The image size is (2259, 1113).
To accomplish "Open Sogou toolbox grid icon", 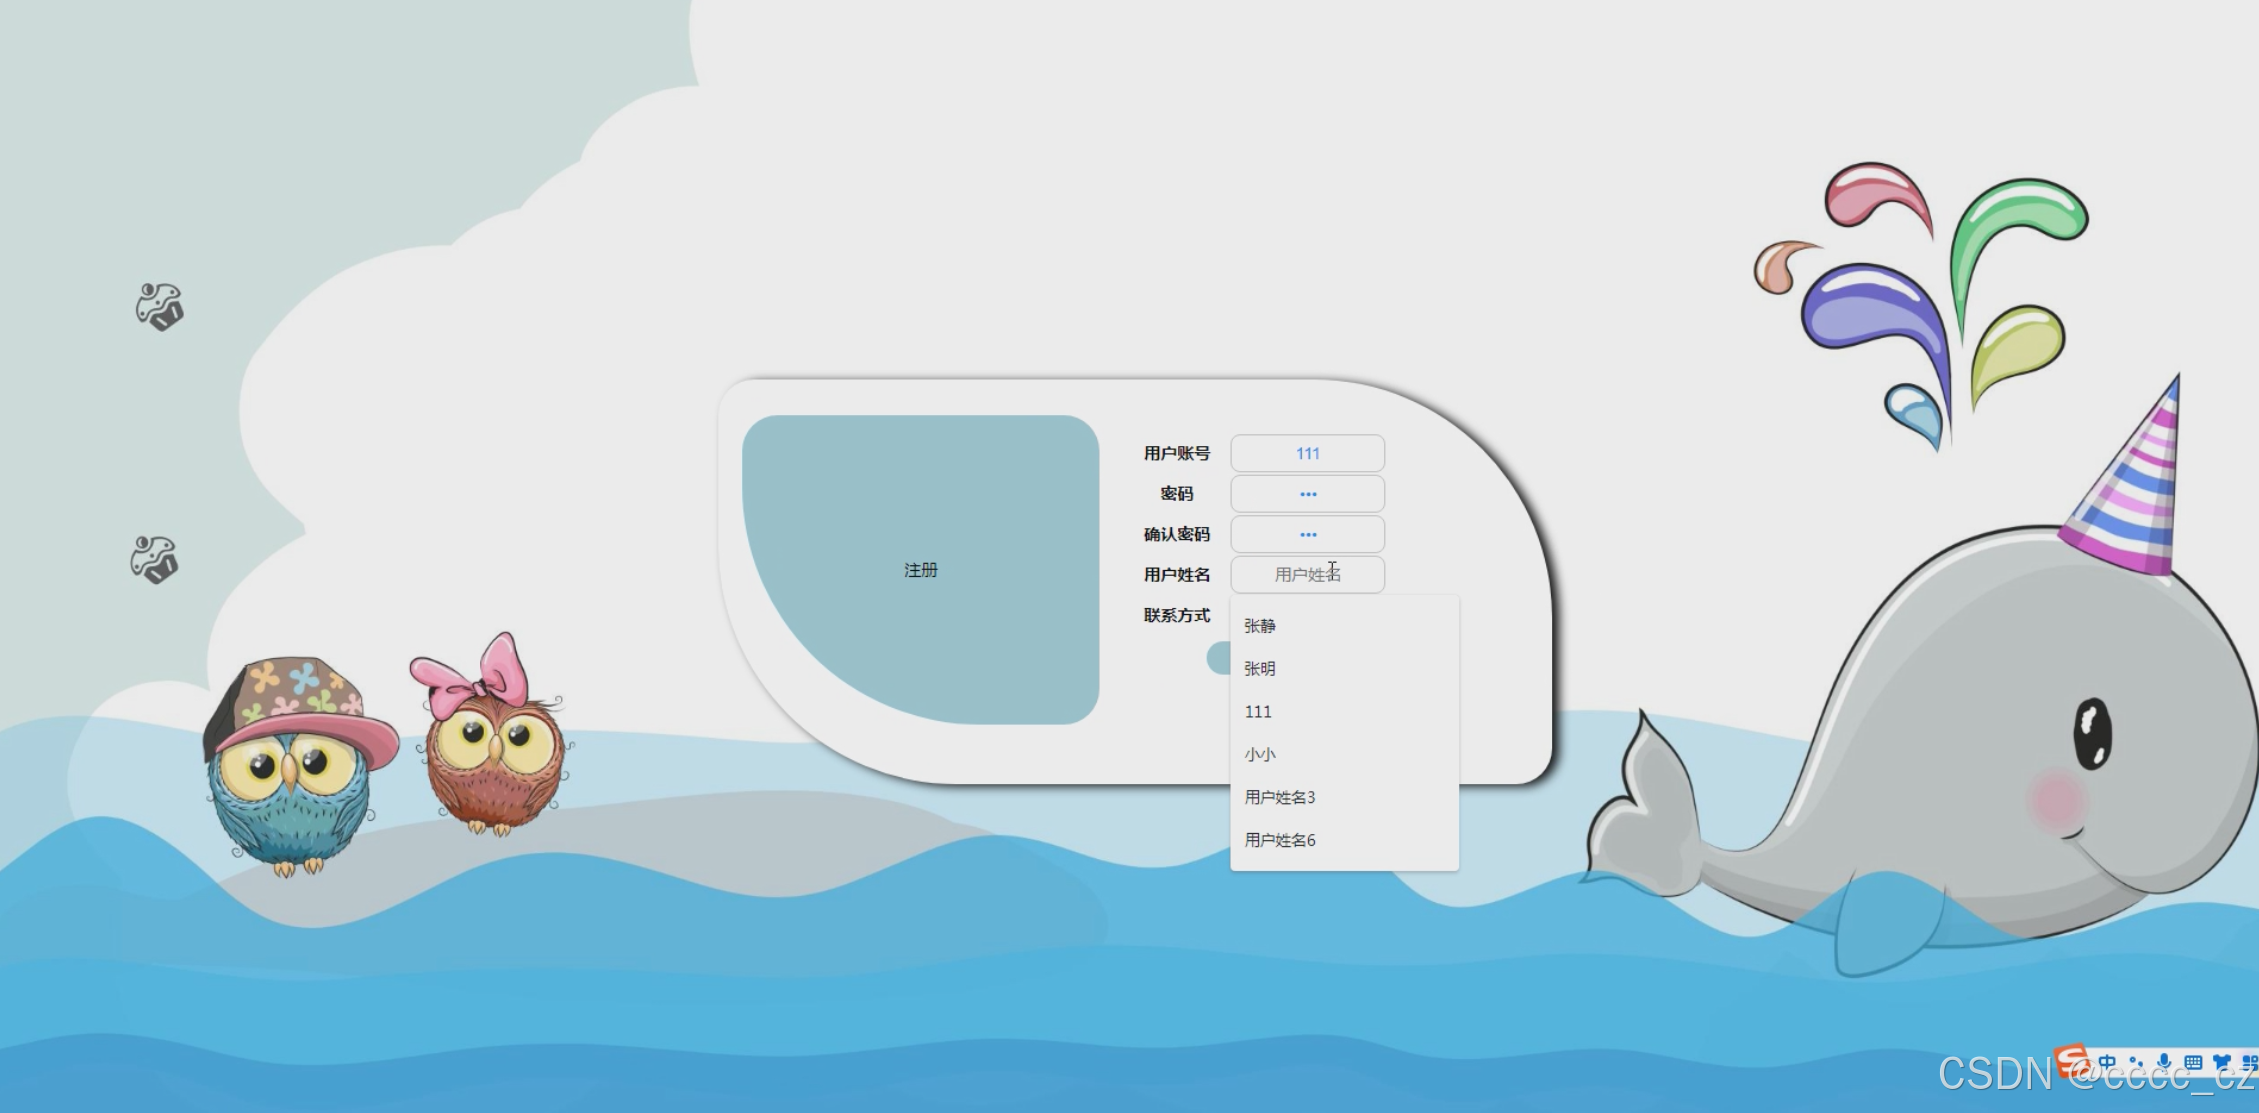I will coord(2249,1062).
